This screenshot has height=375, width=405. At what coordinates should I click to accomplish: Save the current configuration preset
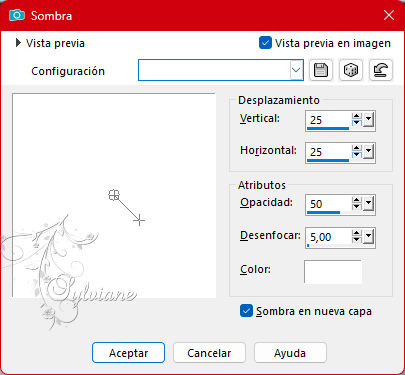[321, 70]
